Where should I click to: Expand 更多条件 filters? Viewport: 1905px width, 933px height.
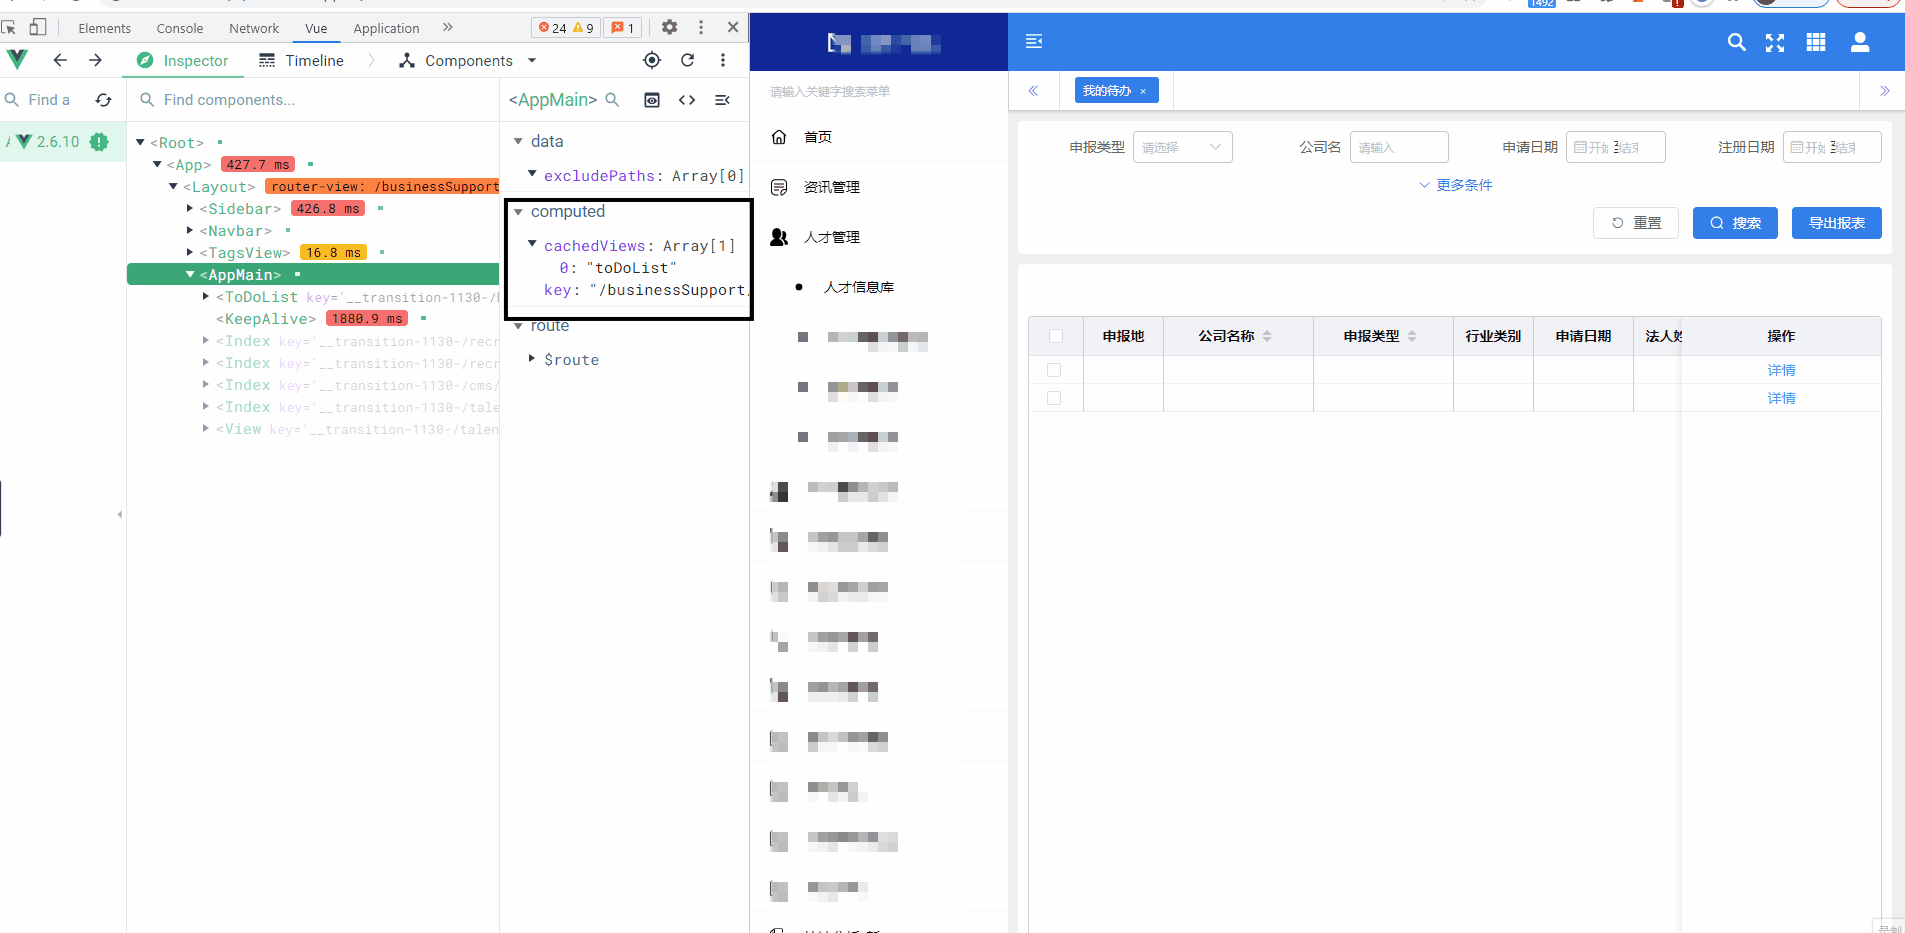coord(1456,185)
